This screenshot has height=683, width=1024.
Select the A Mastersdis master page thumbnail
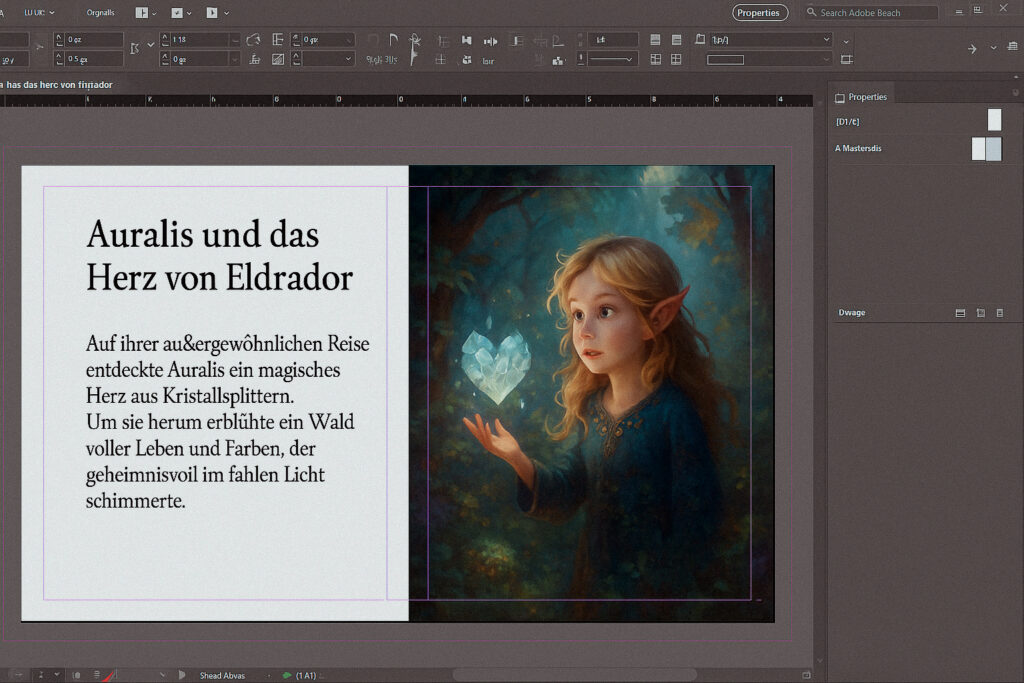pos(986,149)
